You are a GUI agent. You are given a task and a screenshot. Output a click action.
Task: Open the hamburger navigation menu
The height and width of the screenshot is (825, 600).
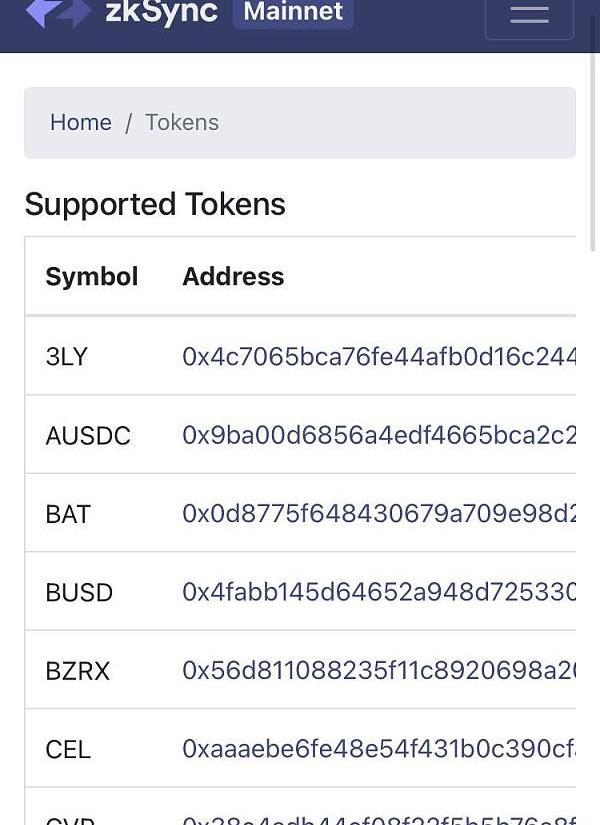tap(529, 15)
